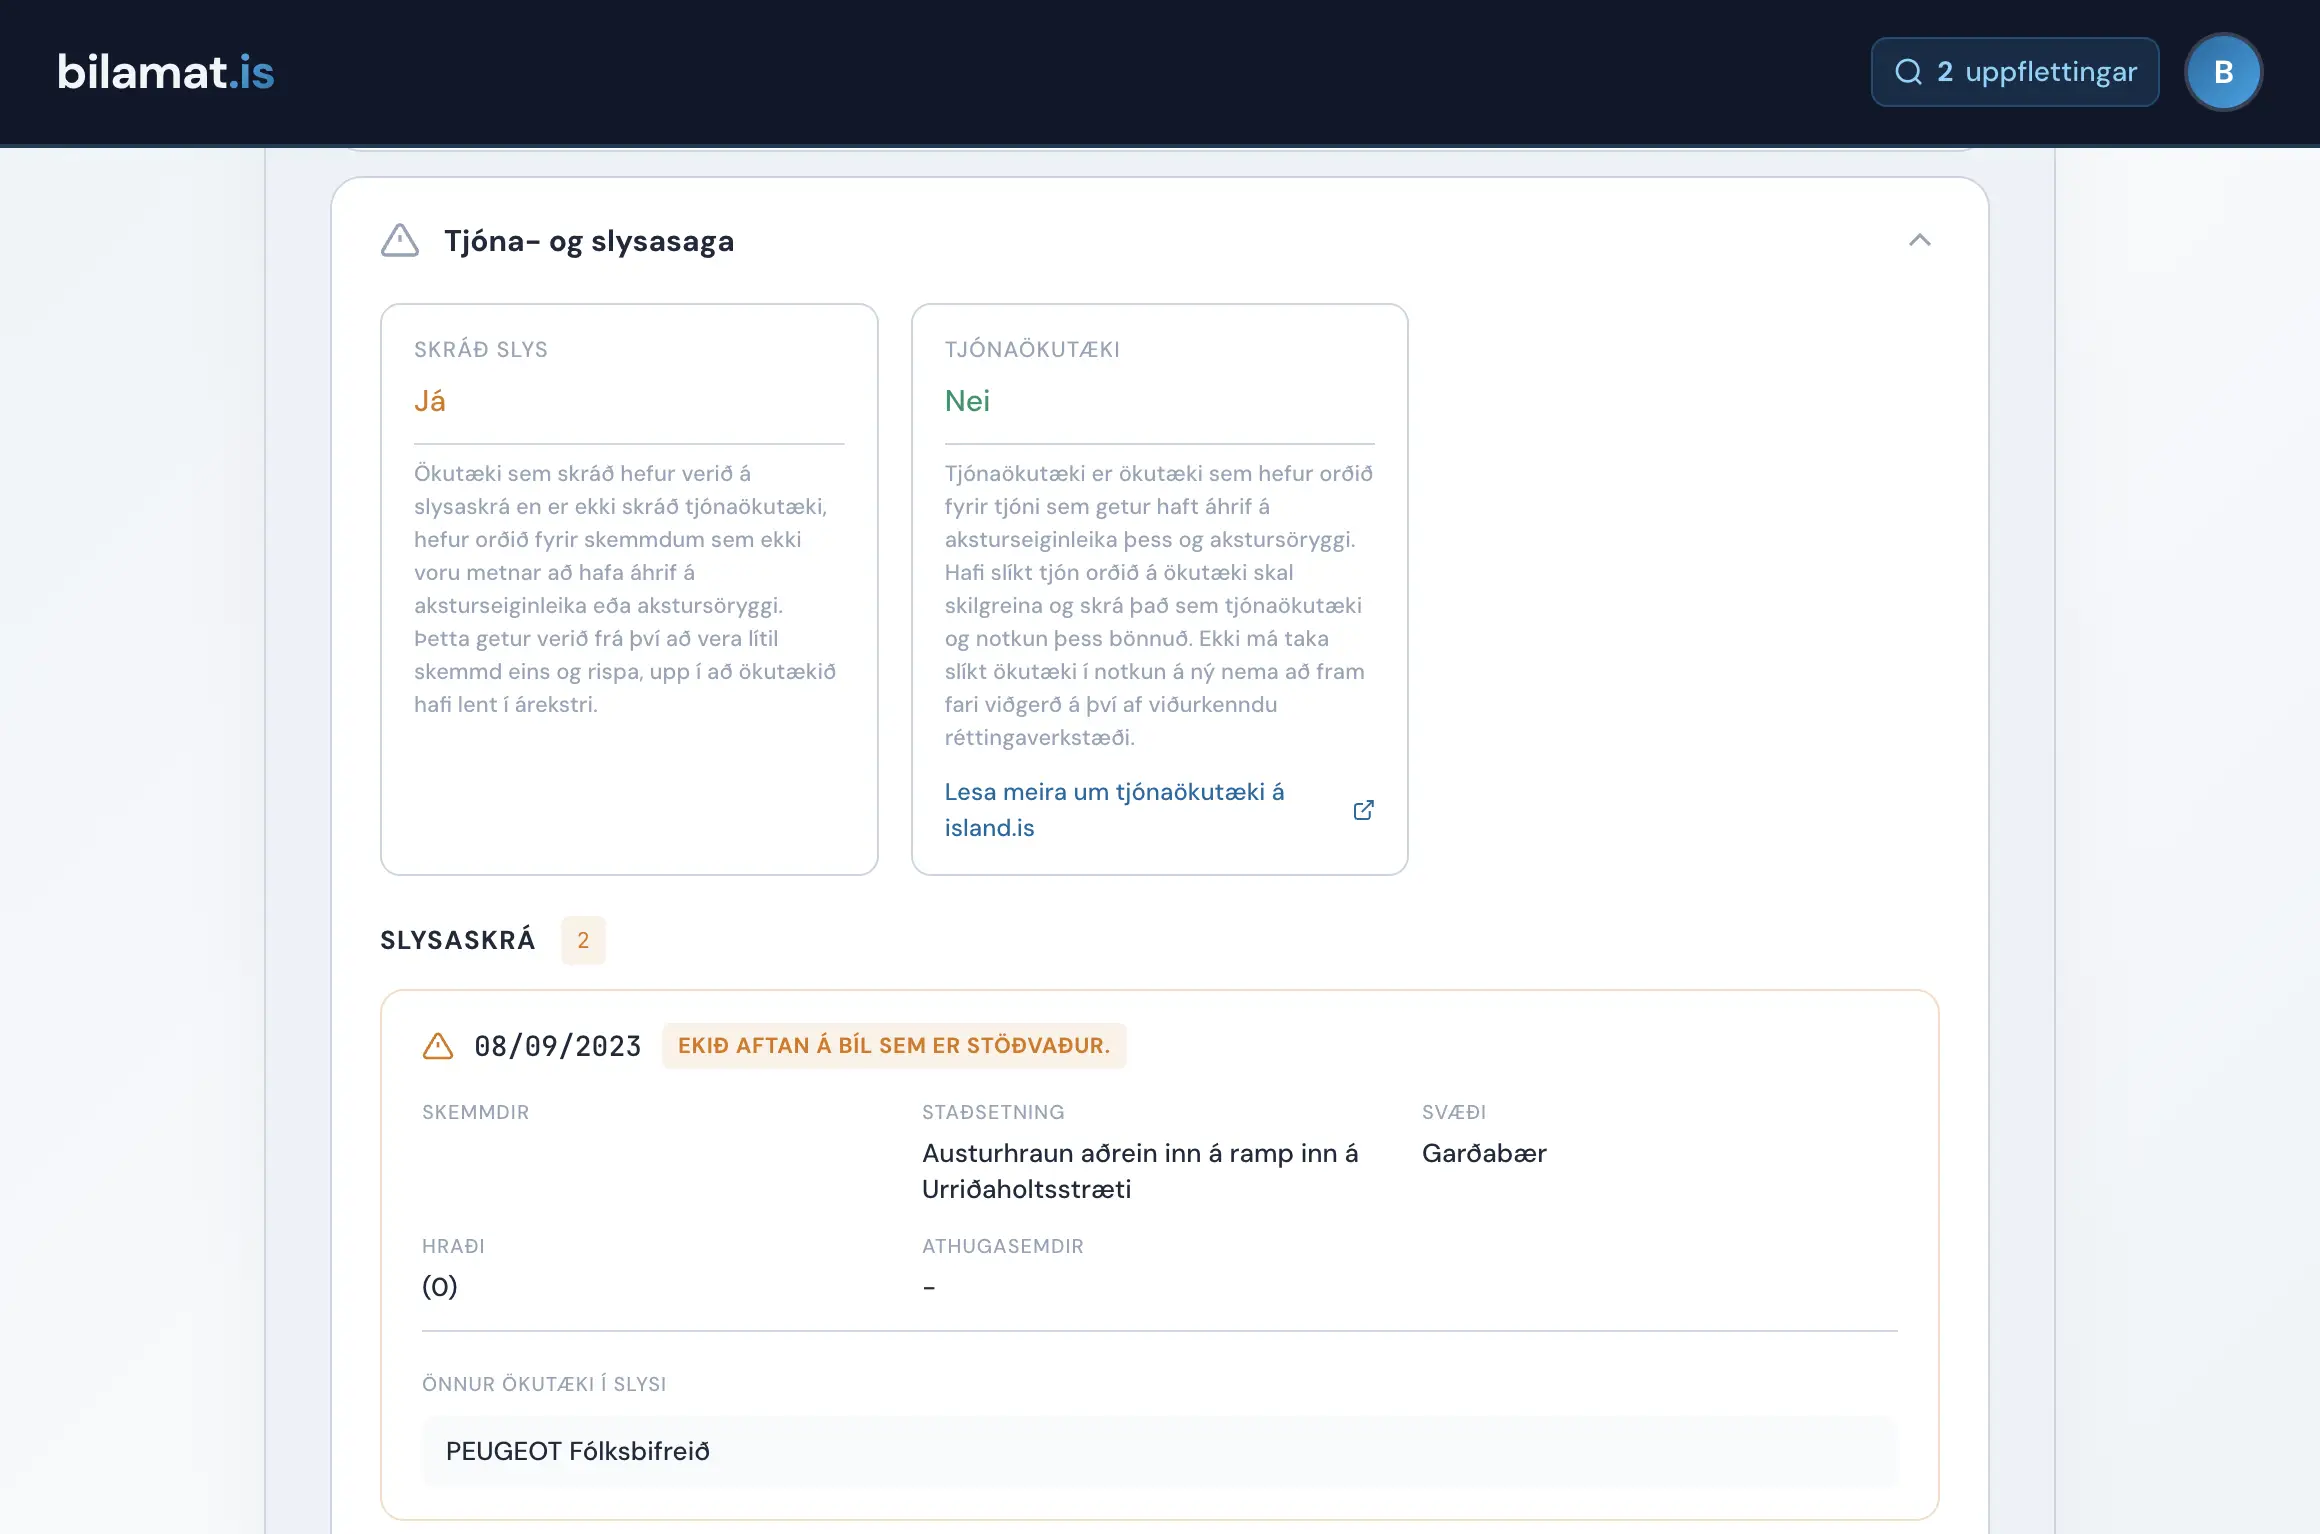
Task: Select the Tjónaökutæki card
Action: tap(1159, 589)
